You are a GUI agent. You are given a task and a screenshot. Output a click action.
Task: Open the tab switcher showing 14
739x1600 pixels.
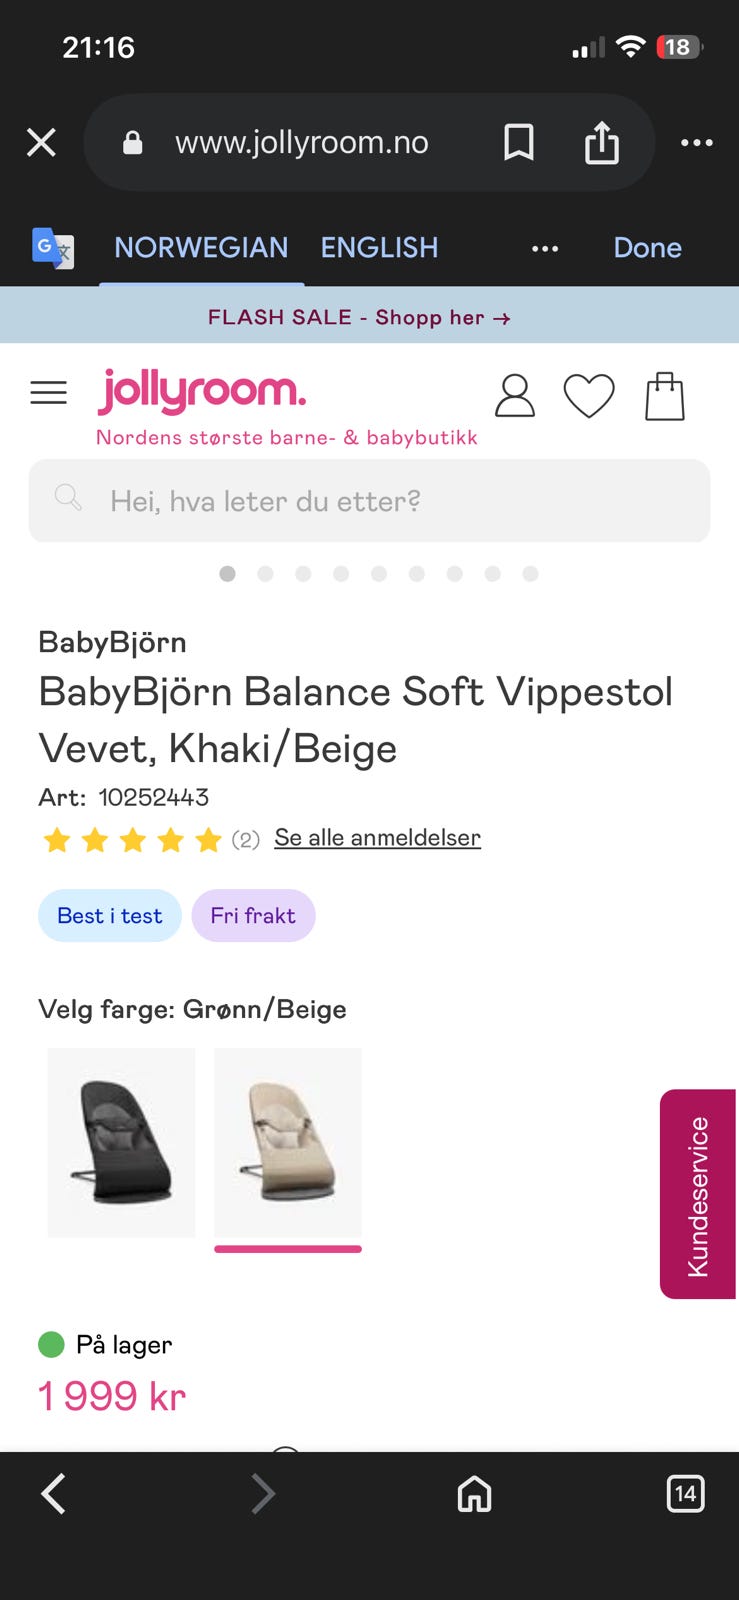click(x=685, y=1494)
